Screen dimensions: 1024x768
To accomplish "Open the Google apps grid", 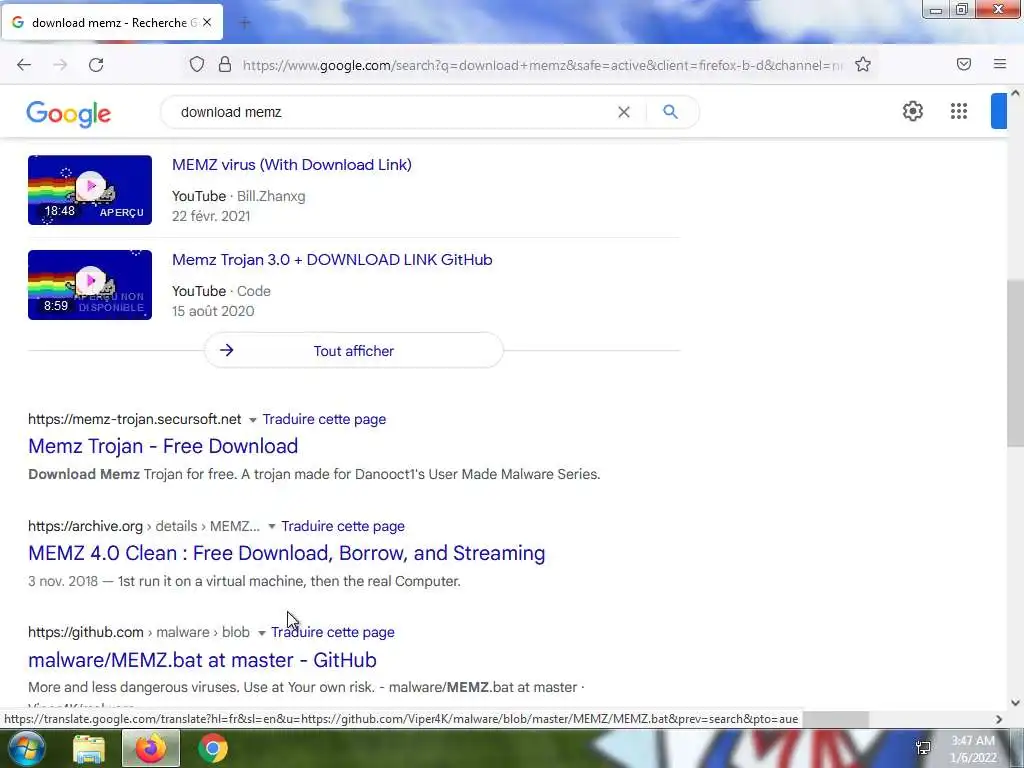I will tap(959, 111).
